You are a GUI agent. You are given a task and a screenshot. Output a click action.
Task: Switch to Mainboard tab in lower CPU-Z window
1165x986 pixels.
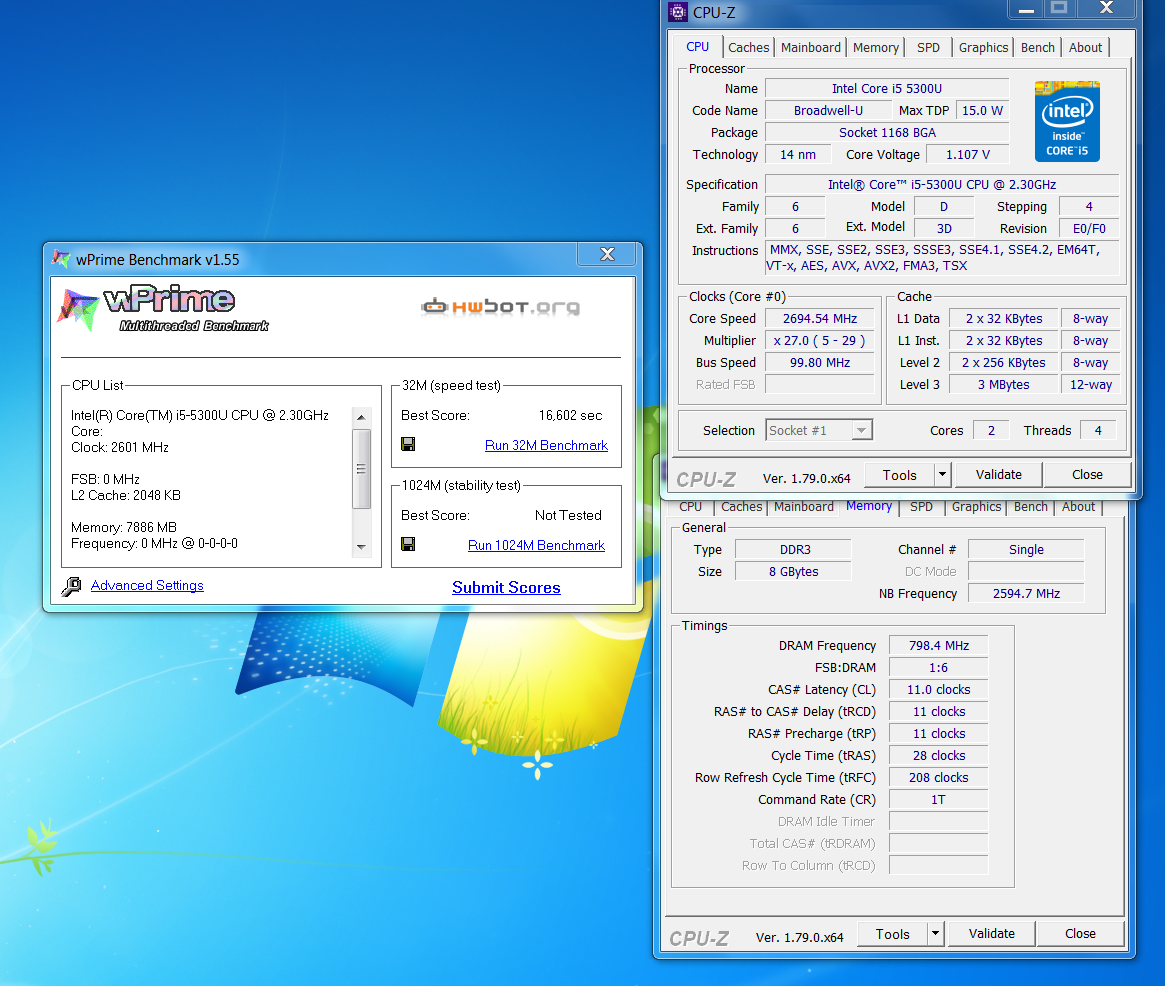tap(804, 507)
